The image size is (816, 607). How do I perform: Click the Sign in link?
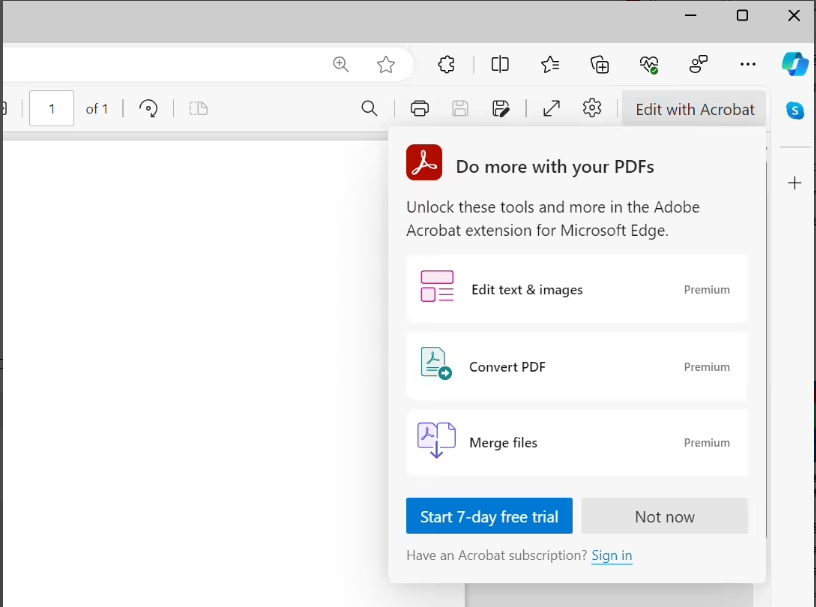(612, 555)
